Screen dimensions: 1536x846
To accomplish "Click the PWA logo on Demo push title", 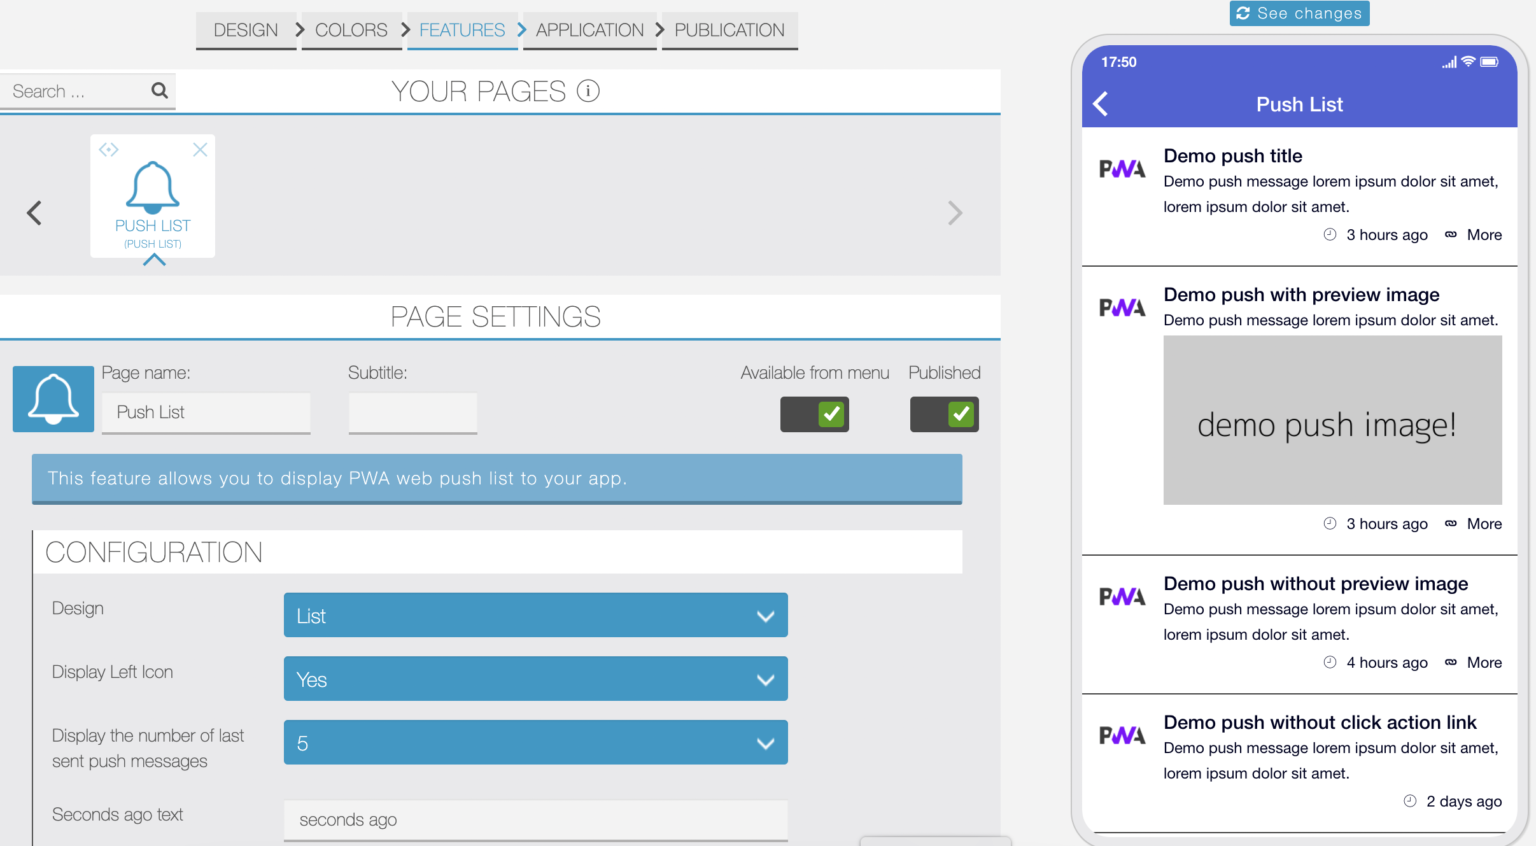I will [1121, 168].
